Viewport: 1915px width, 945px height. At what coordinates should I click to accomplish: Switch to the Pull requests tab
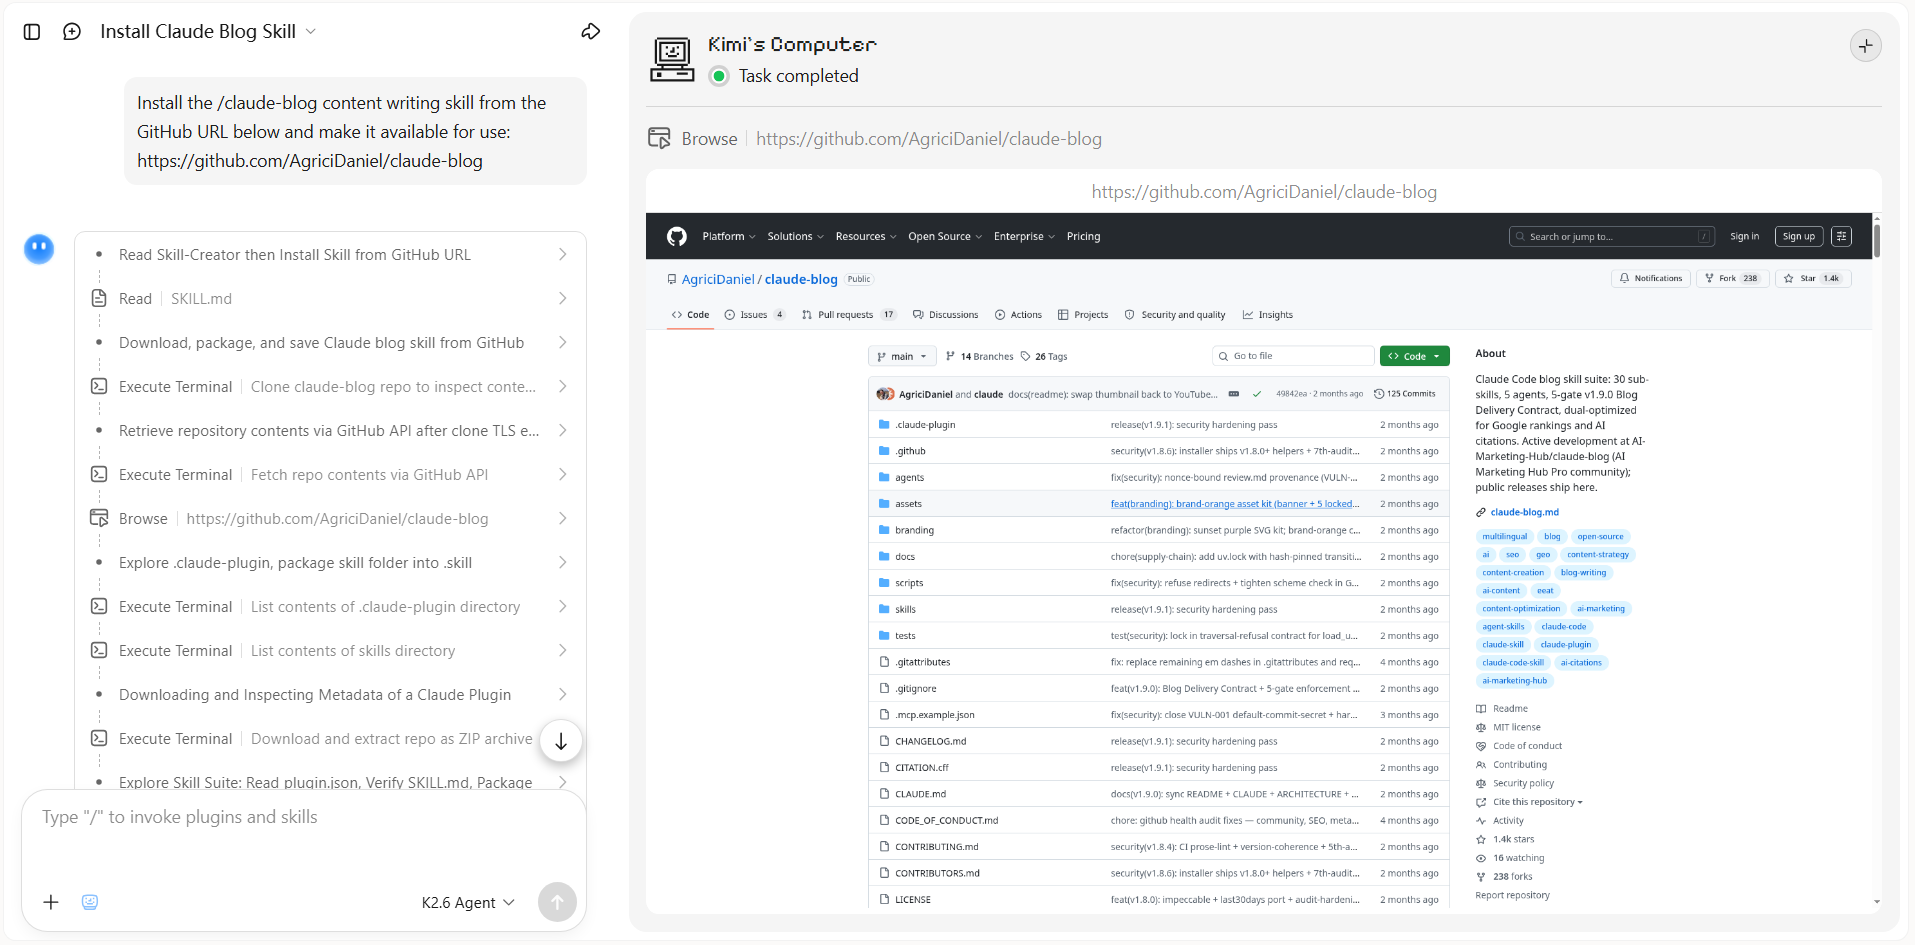pos(848,315)
